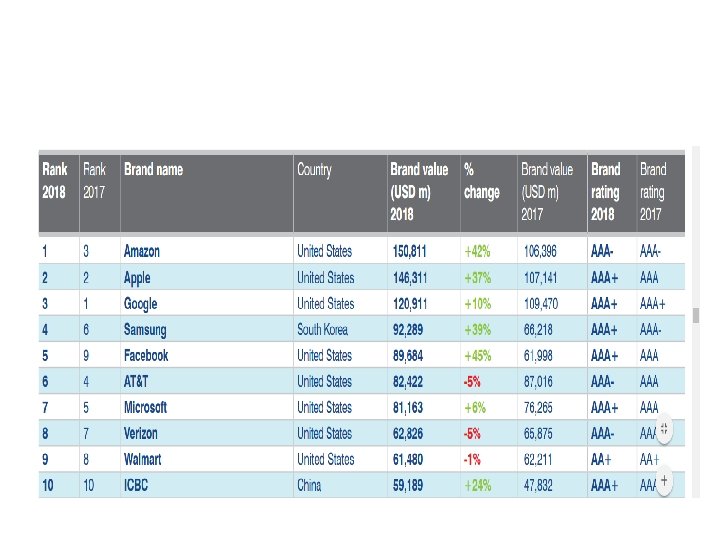Click the Walmart brand name
The image size is (720, 540).
coord(142,459)
